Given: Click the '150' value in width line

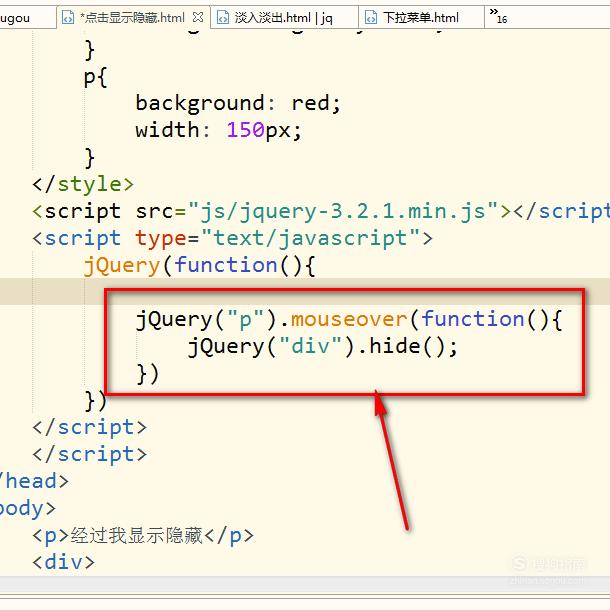Looking at the screenshot, I should [246, 130].
